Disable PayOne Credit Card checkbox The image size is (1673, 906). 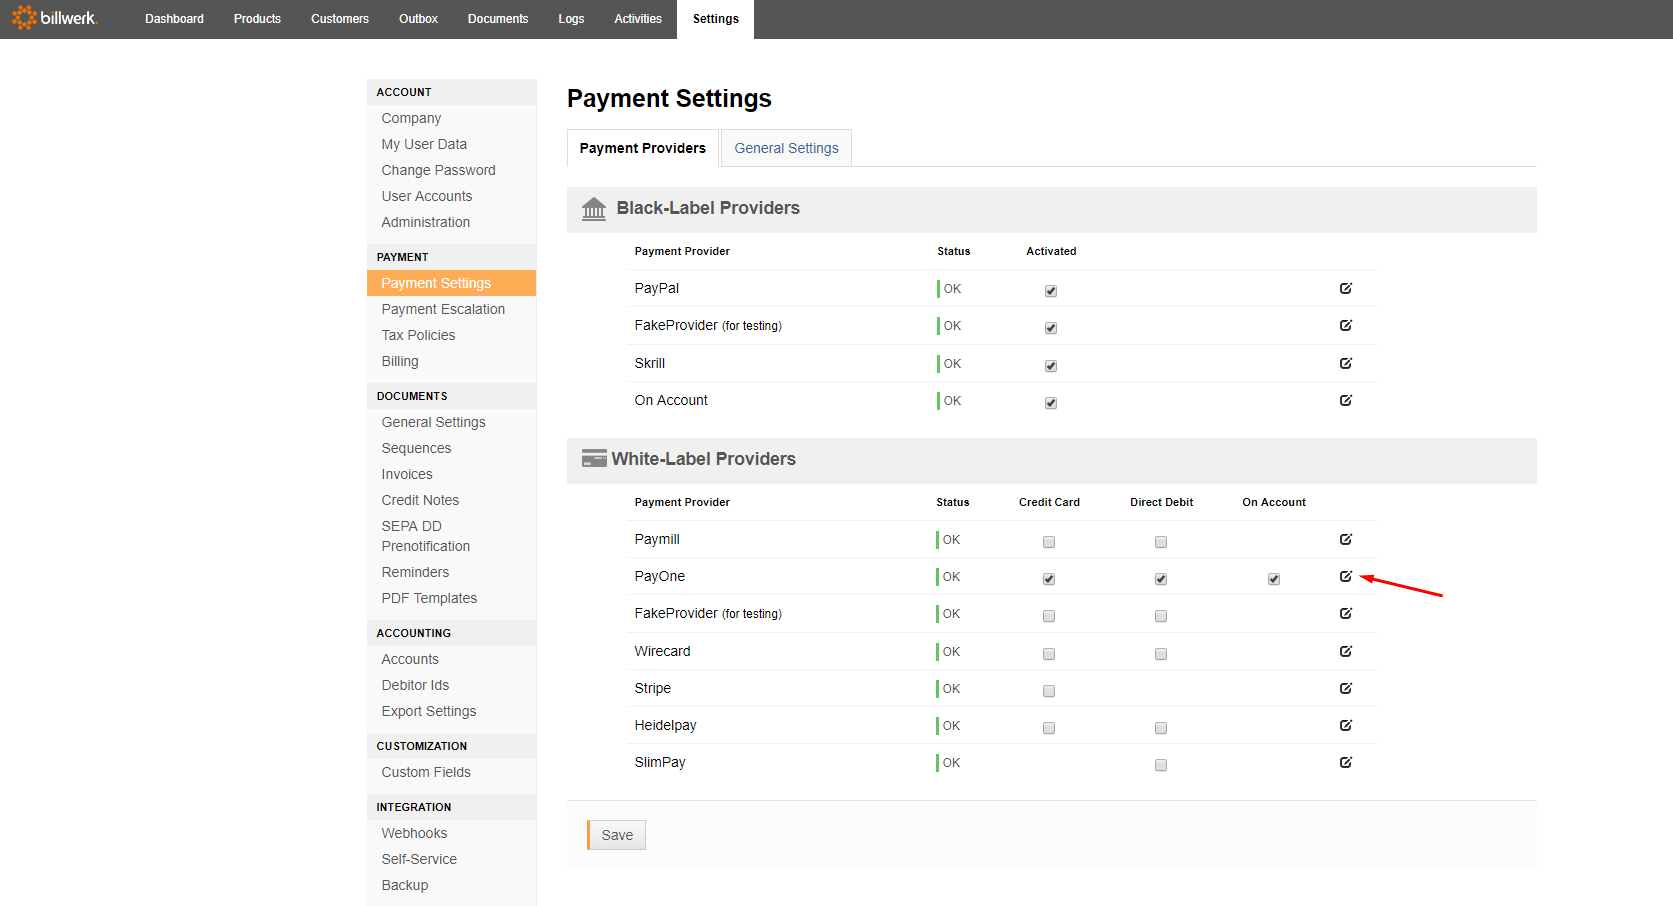(1049, 579)
